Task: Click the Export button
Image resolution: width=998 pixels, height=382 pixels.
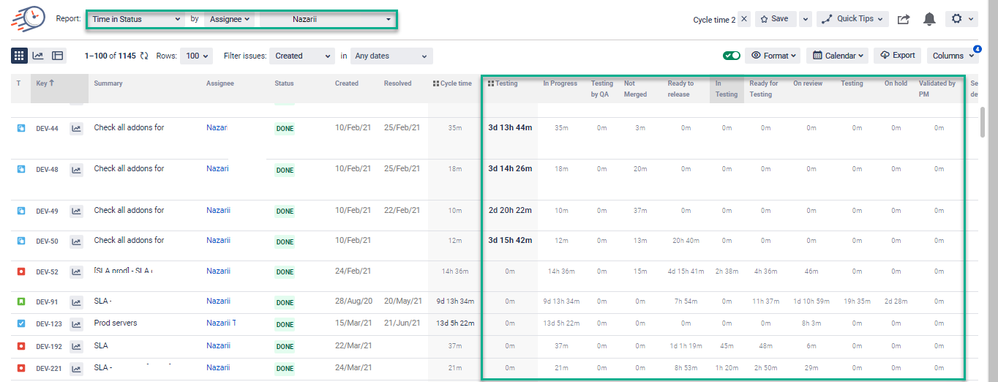Action: tap(897, 56)
